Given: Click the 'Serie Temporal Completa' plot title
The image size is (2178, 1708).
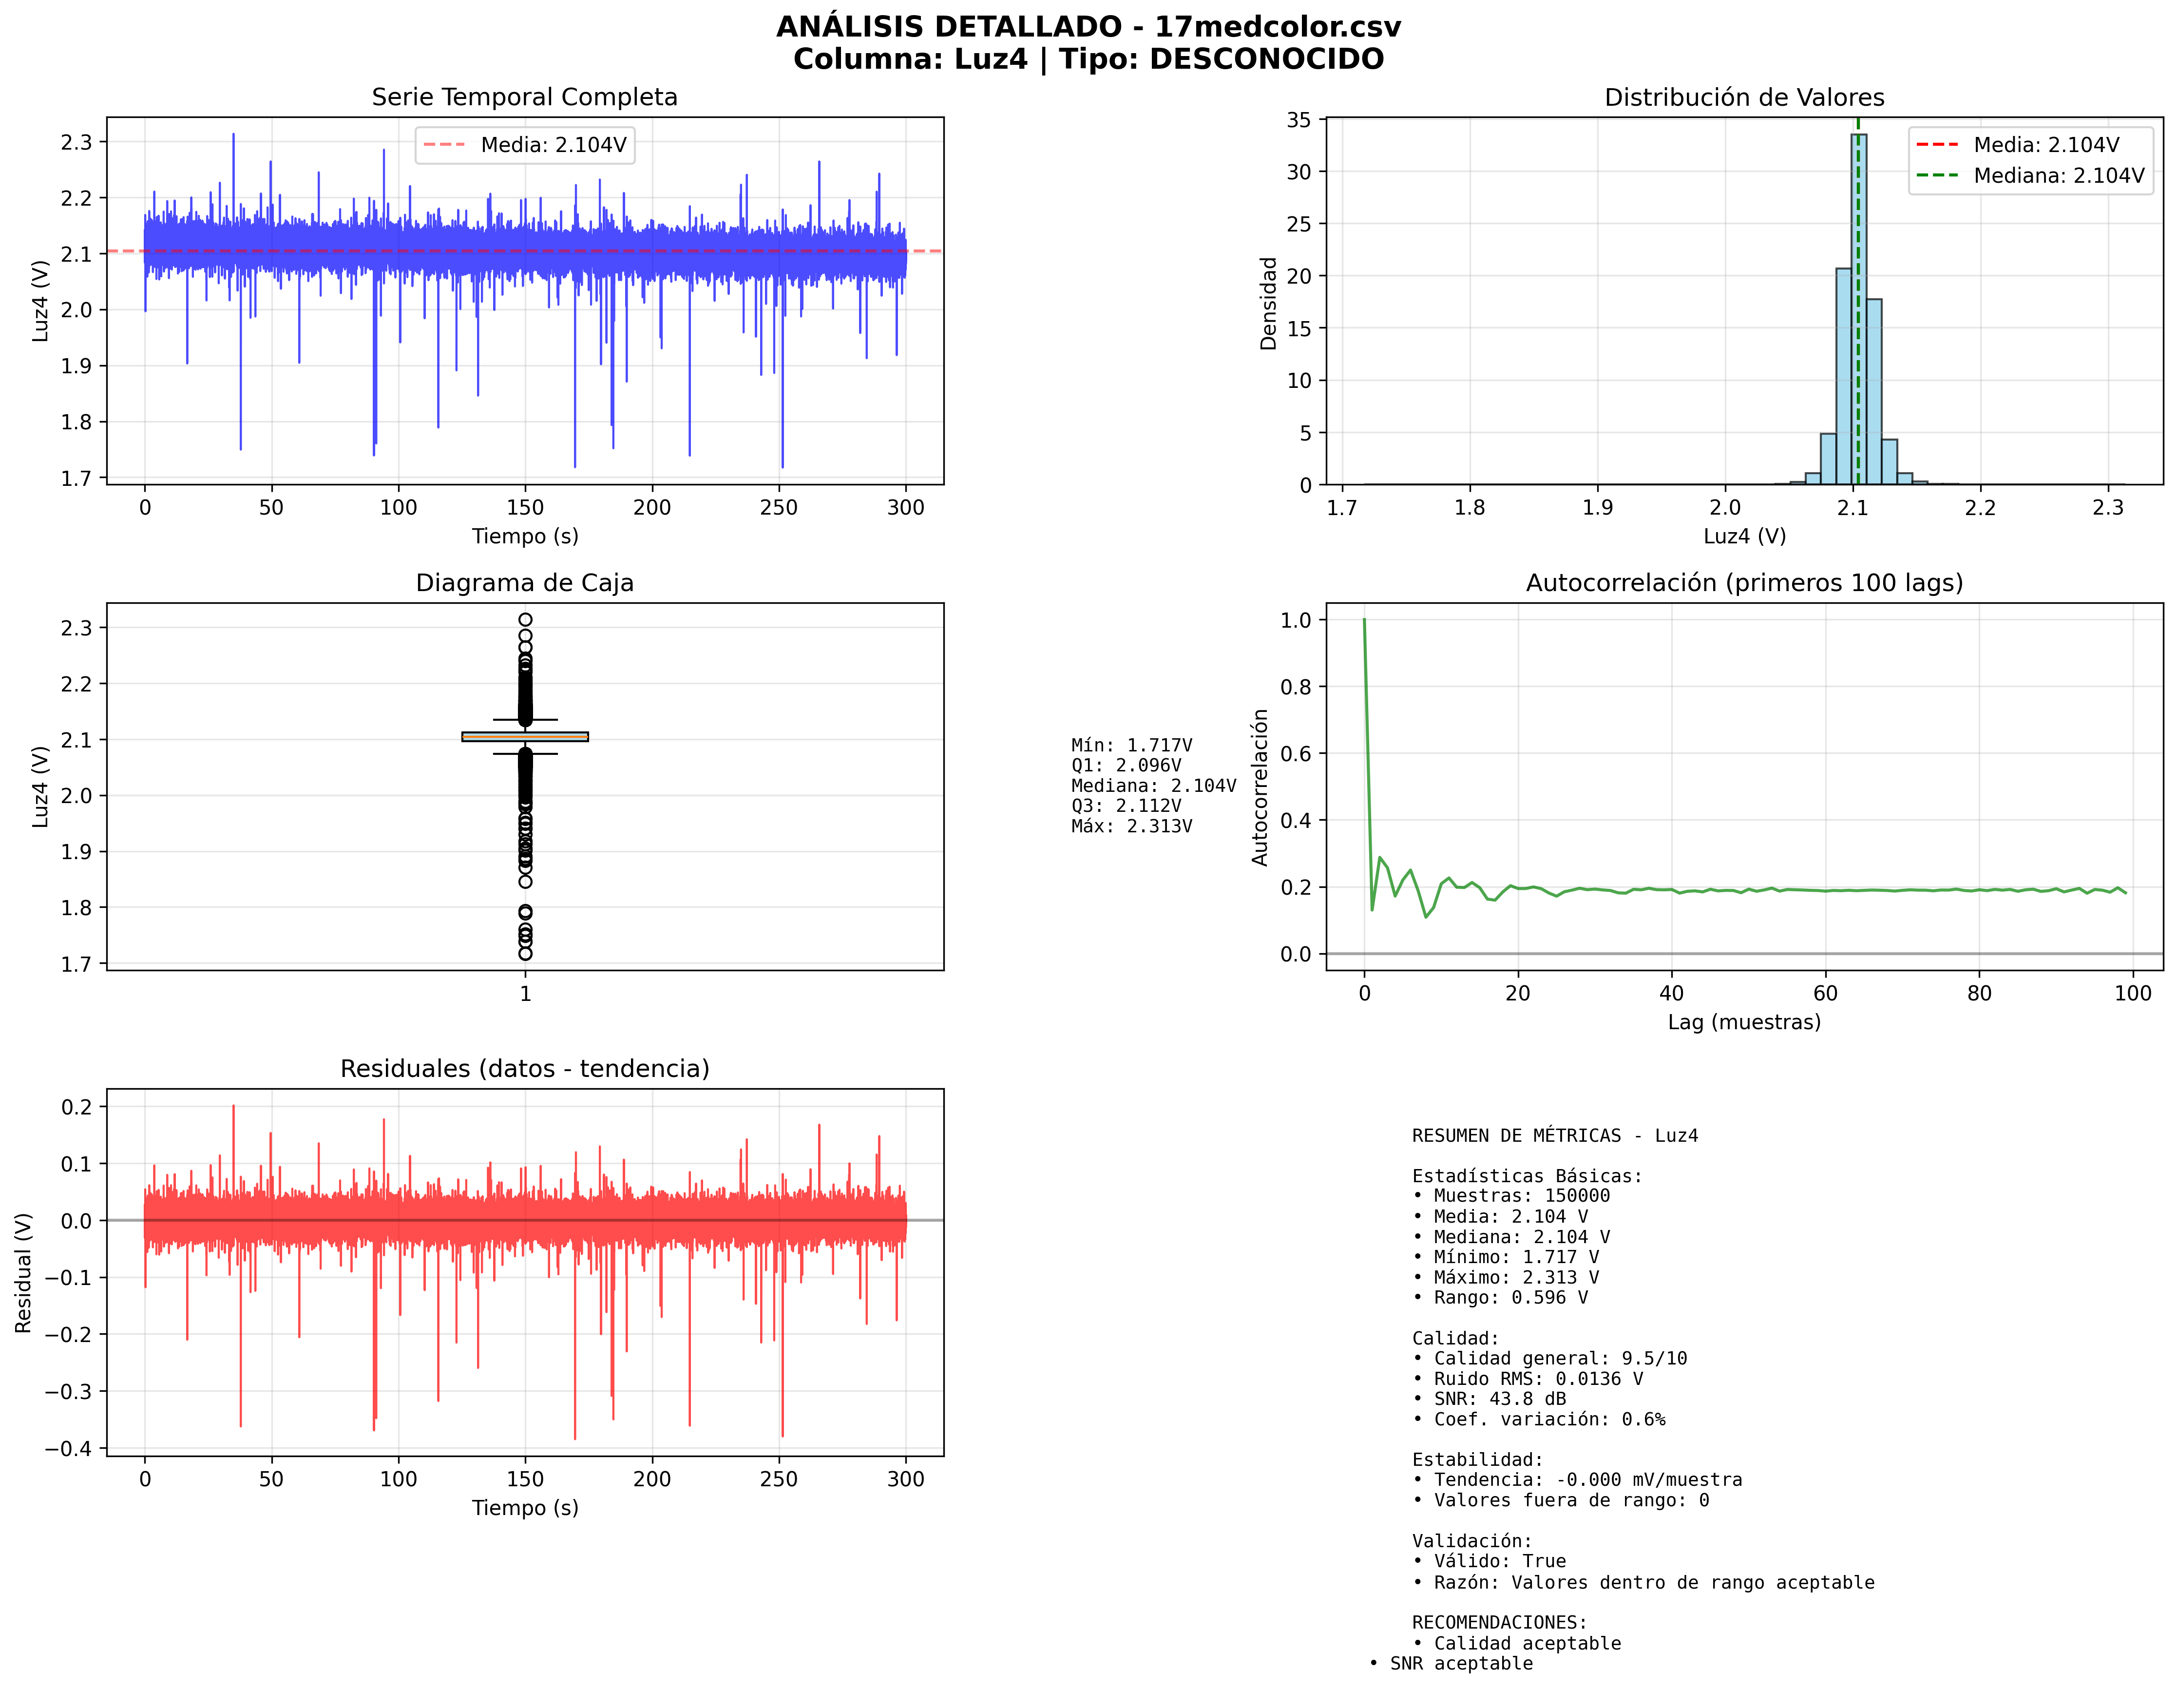Looking at the screenshot, I should (524, 97).
